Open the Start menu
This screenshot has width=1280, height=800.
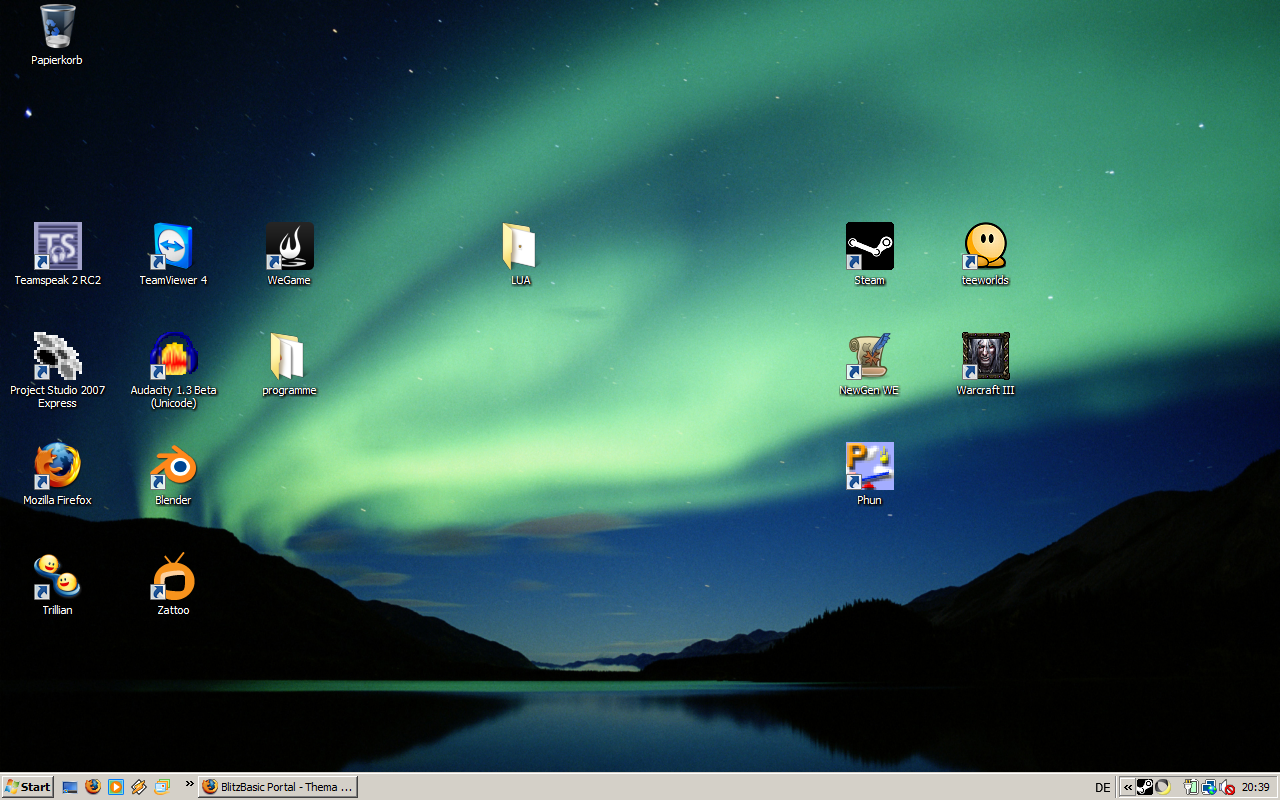(x=28, y=787)
